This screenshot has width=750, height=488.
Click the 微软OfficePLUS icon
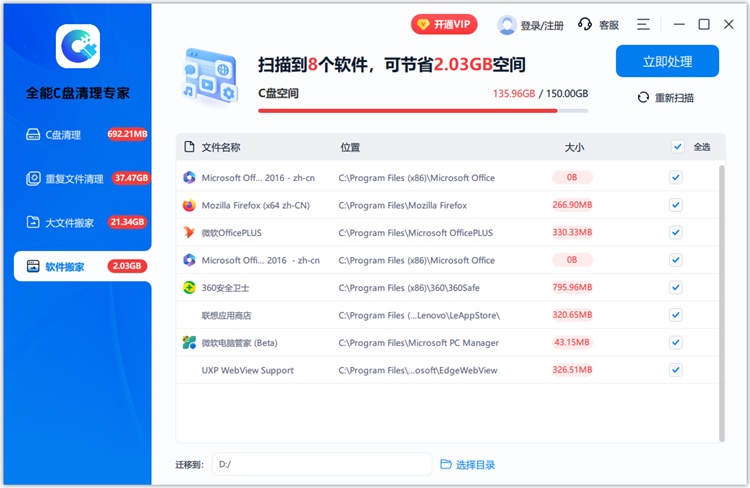pos(189,233)
